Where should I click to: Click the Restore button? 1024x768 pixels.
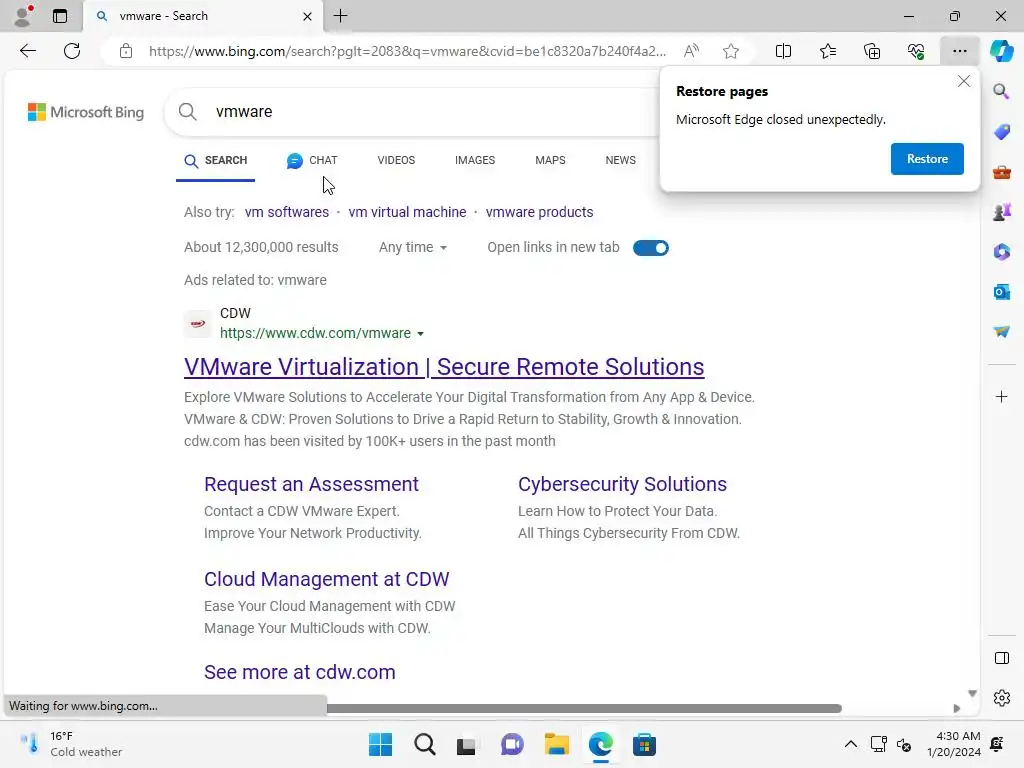927,159
